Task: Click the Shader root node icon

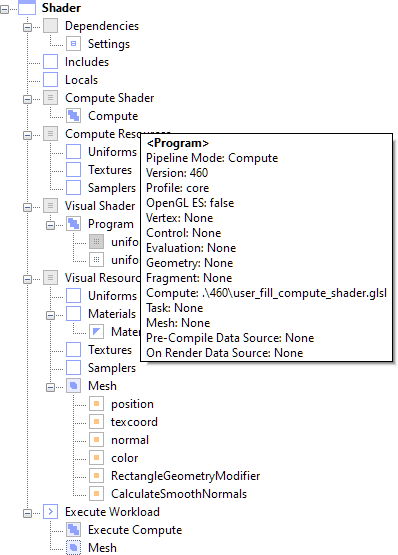Action: (x=27, y=7)
